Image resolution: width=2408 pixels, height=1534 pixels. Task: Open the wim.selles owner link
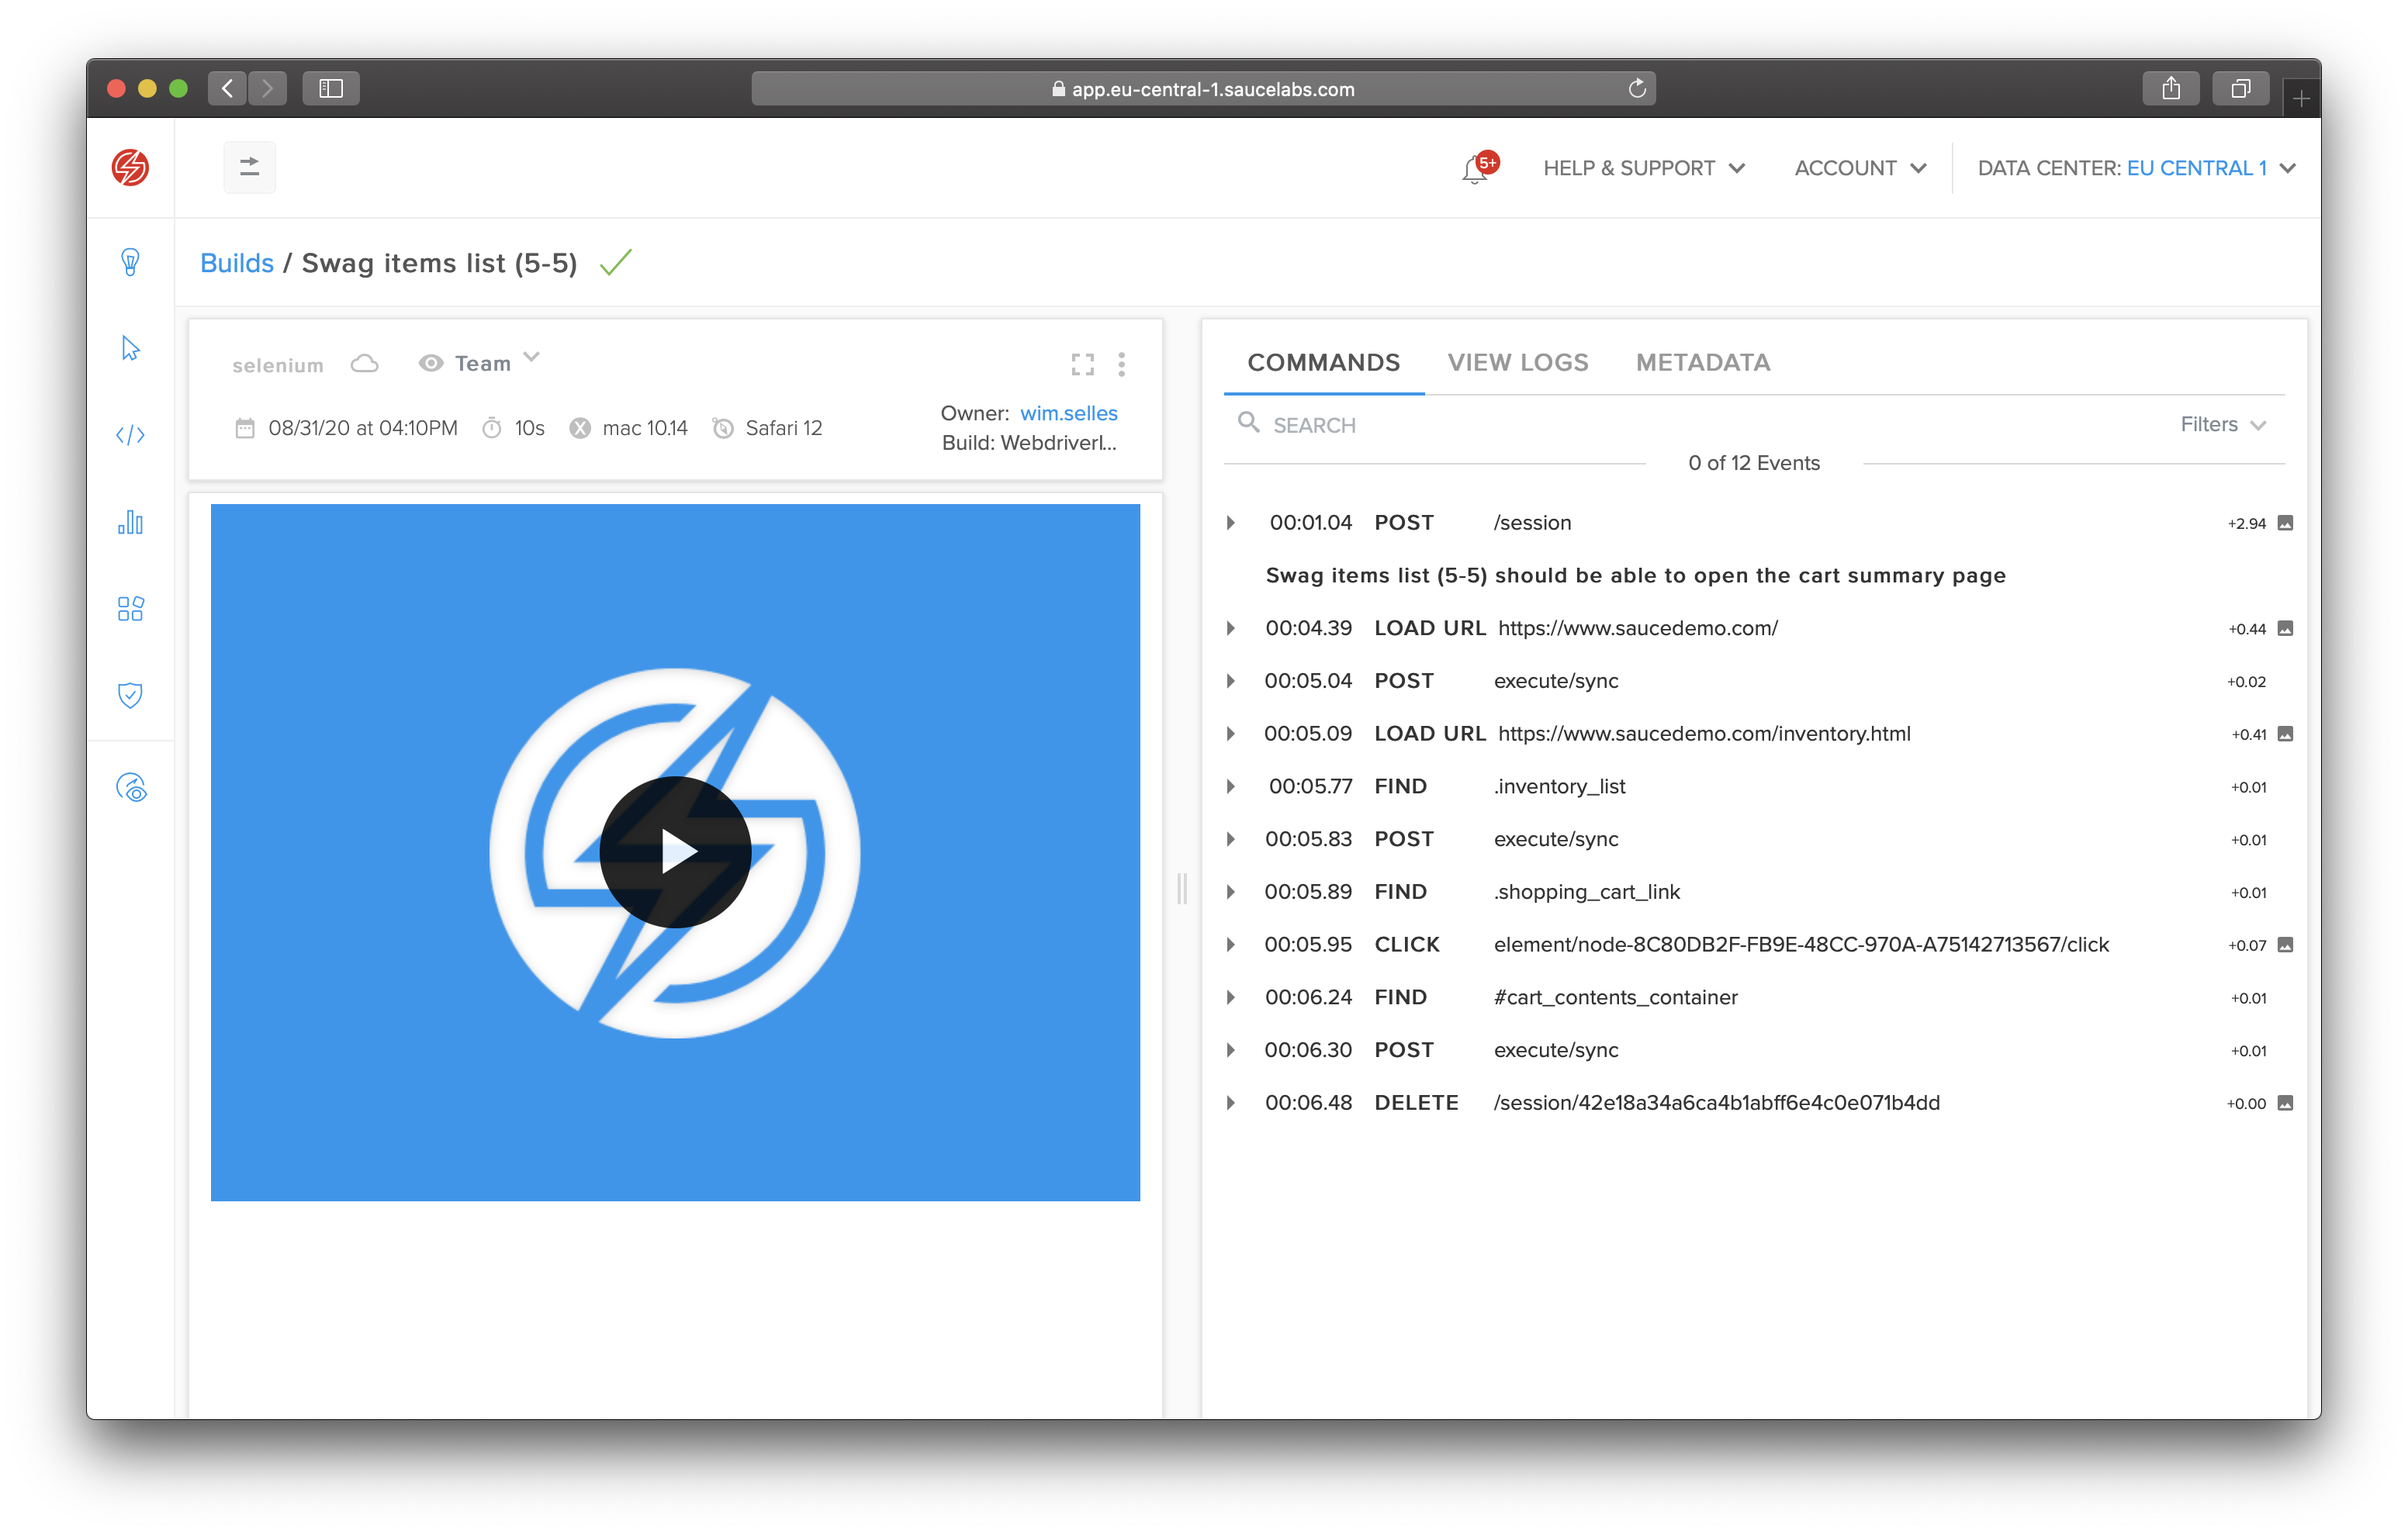(x=1068, y=413)
